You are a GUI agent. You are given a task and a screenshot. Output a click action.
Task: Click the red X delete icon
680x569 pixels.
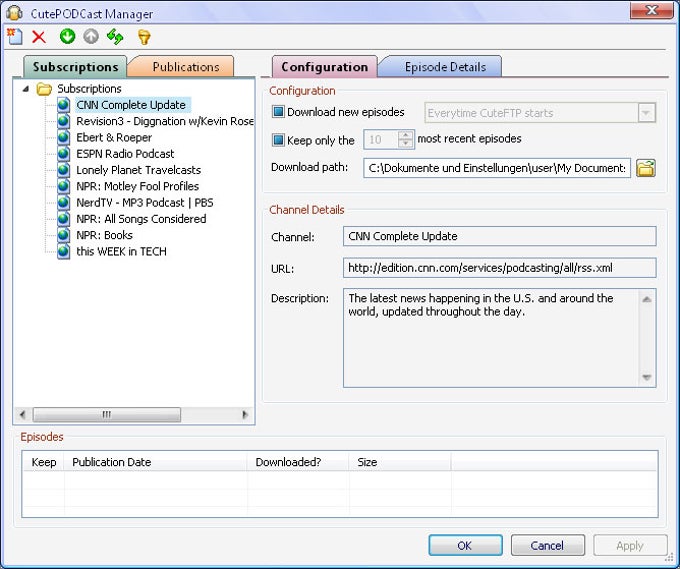coord(39,37)
